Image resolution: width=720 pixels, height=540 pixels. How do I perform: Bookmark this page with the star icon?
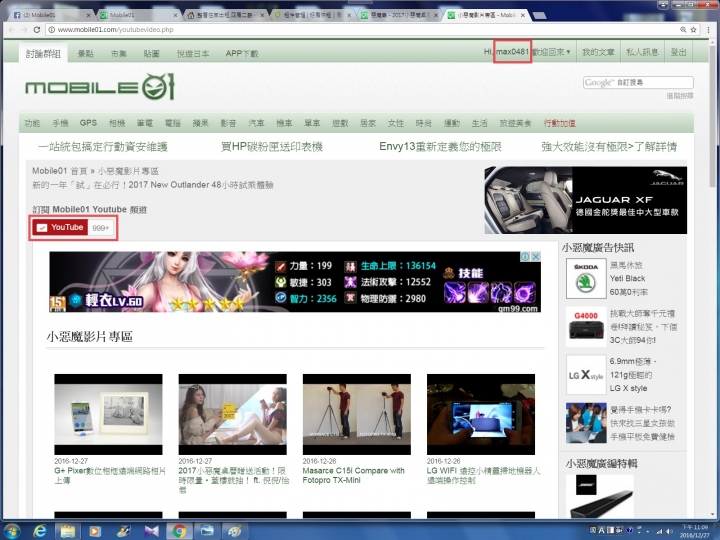[693, 29]
